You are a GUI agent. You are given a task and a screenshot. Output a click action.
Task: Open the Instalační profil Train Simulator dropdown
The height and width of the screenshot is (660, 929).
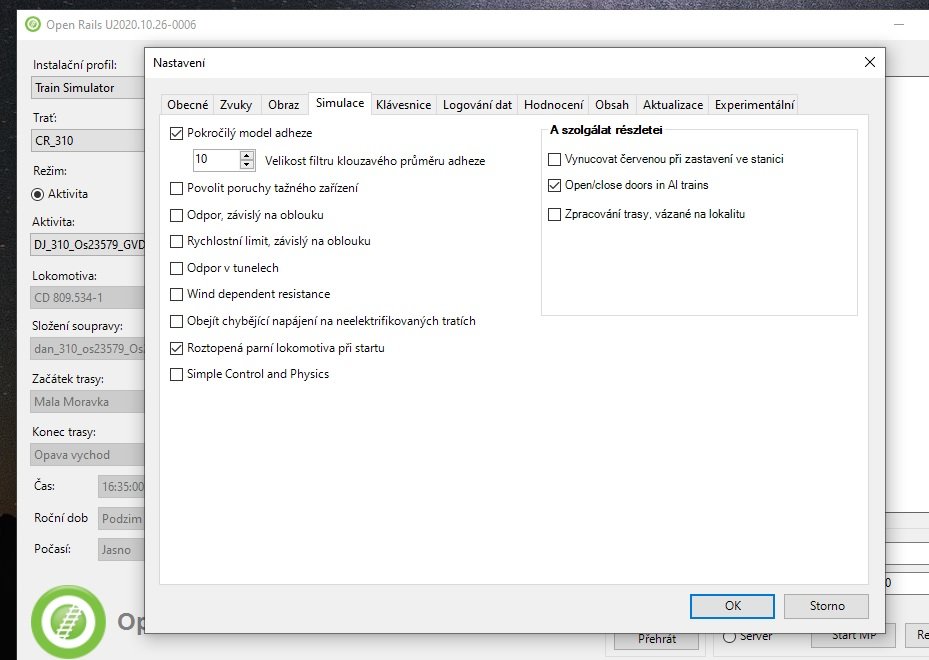[88, 88]
